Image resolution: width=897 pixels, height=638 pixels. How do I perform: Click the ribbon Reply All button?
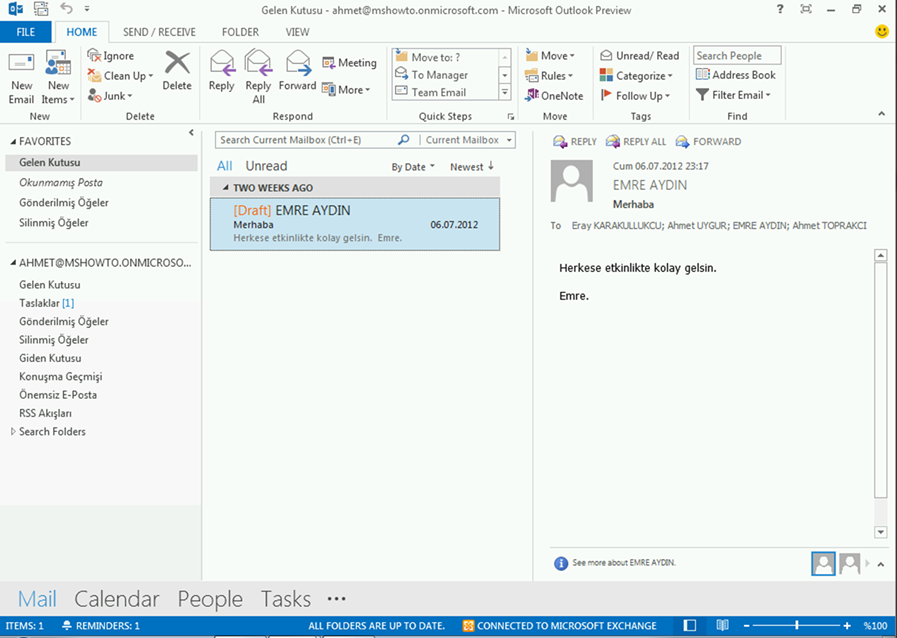click(x=258, y=77)
